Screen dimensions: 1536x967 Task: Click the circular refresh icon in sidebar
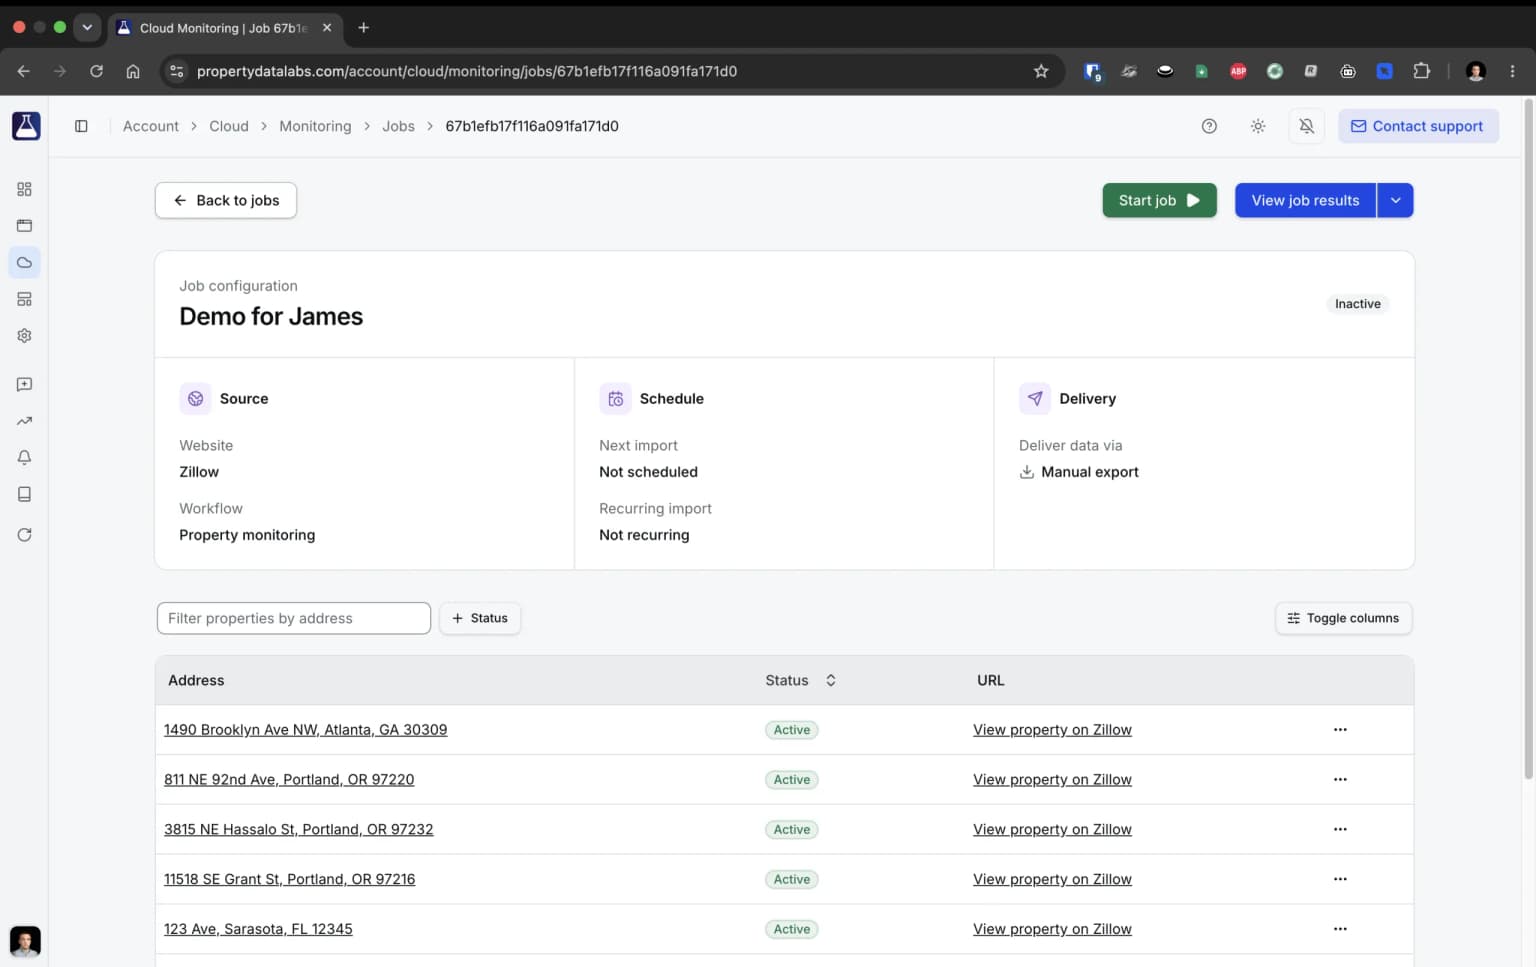pyautogui.click(x=25, y=535)
